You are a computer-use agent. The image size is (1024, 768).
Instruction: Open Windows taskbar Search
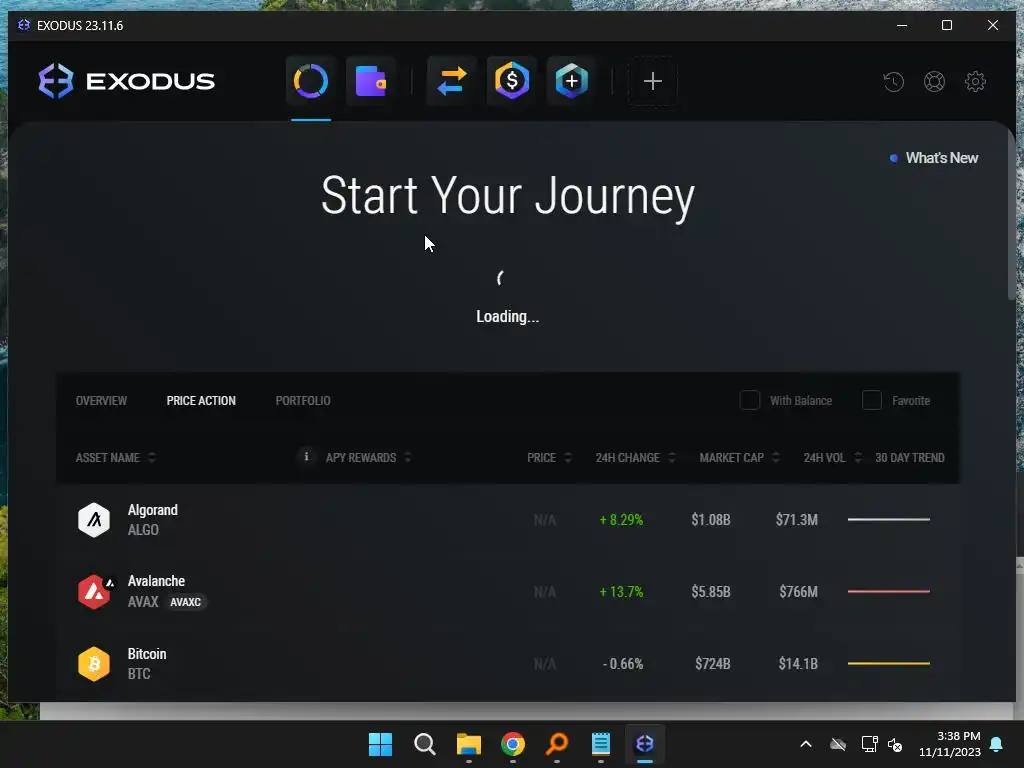(x=424, y=744)
